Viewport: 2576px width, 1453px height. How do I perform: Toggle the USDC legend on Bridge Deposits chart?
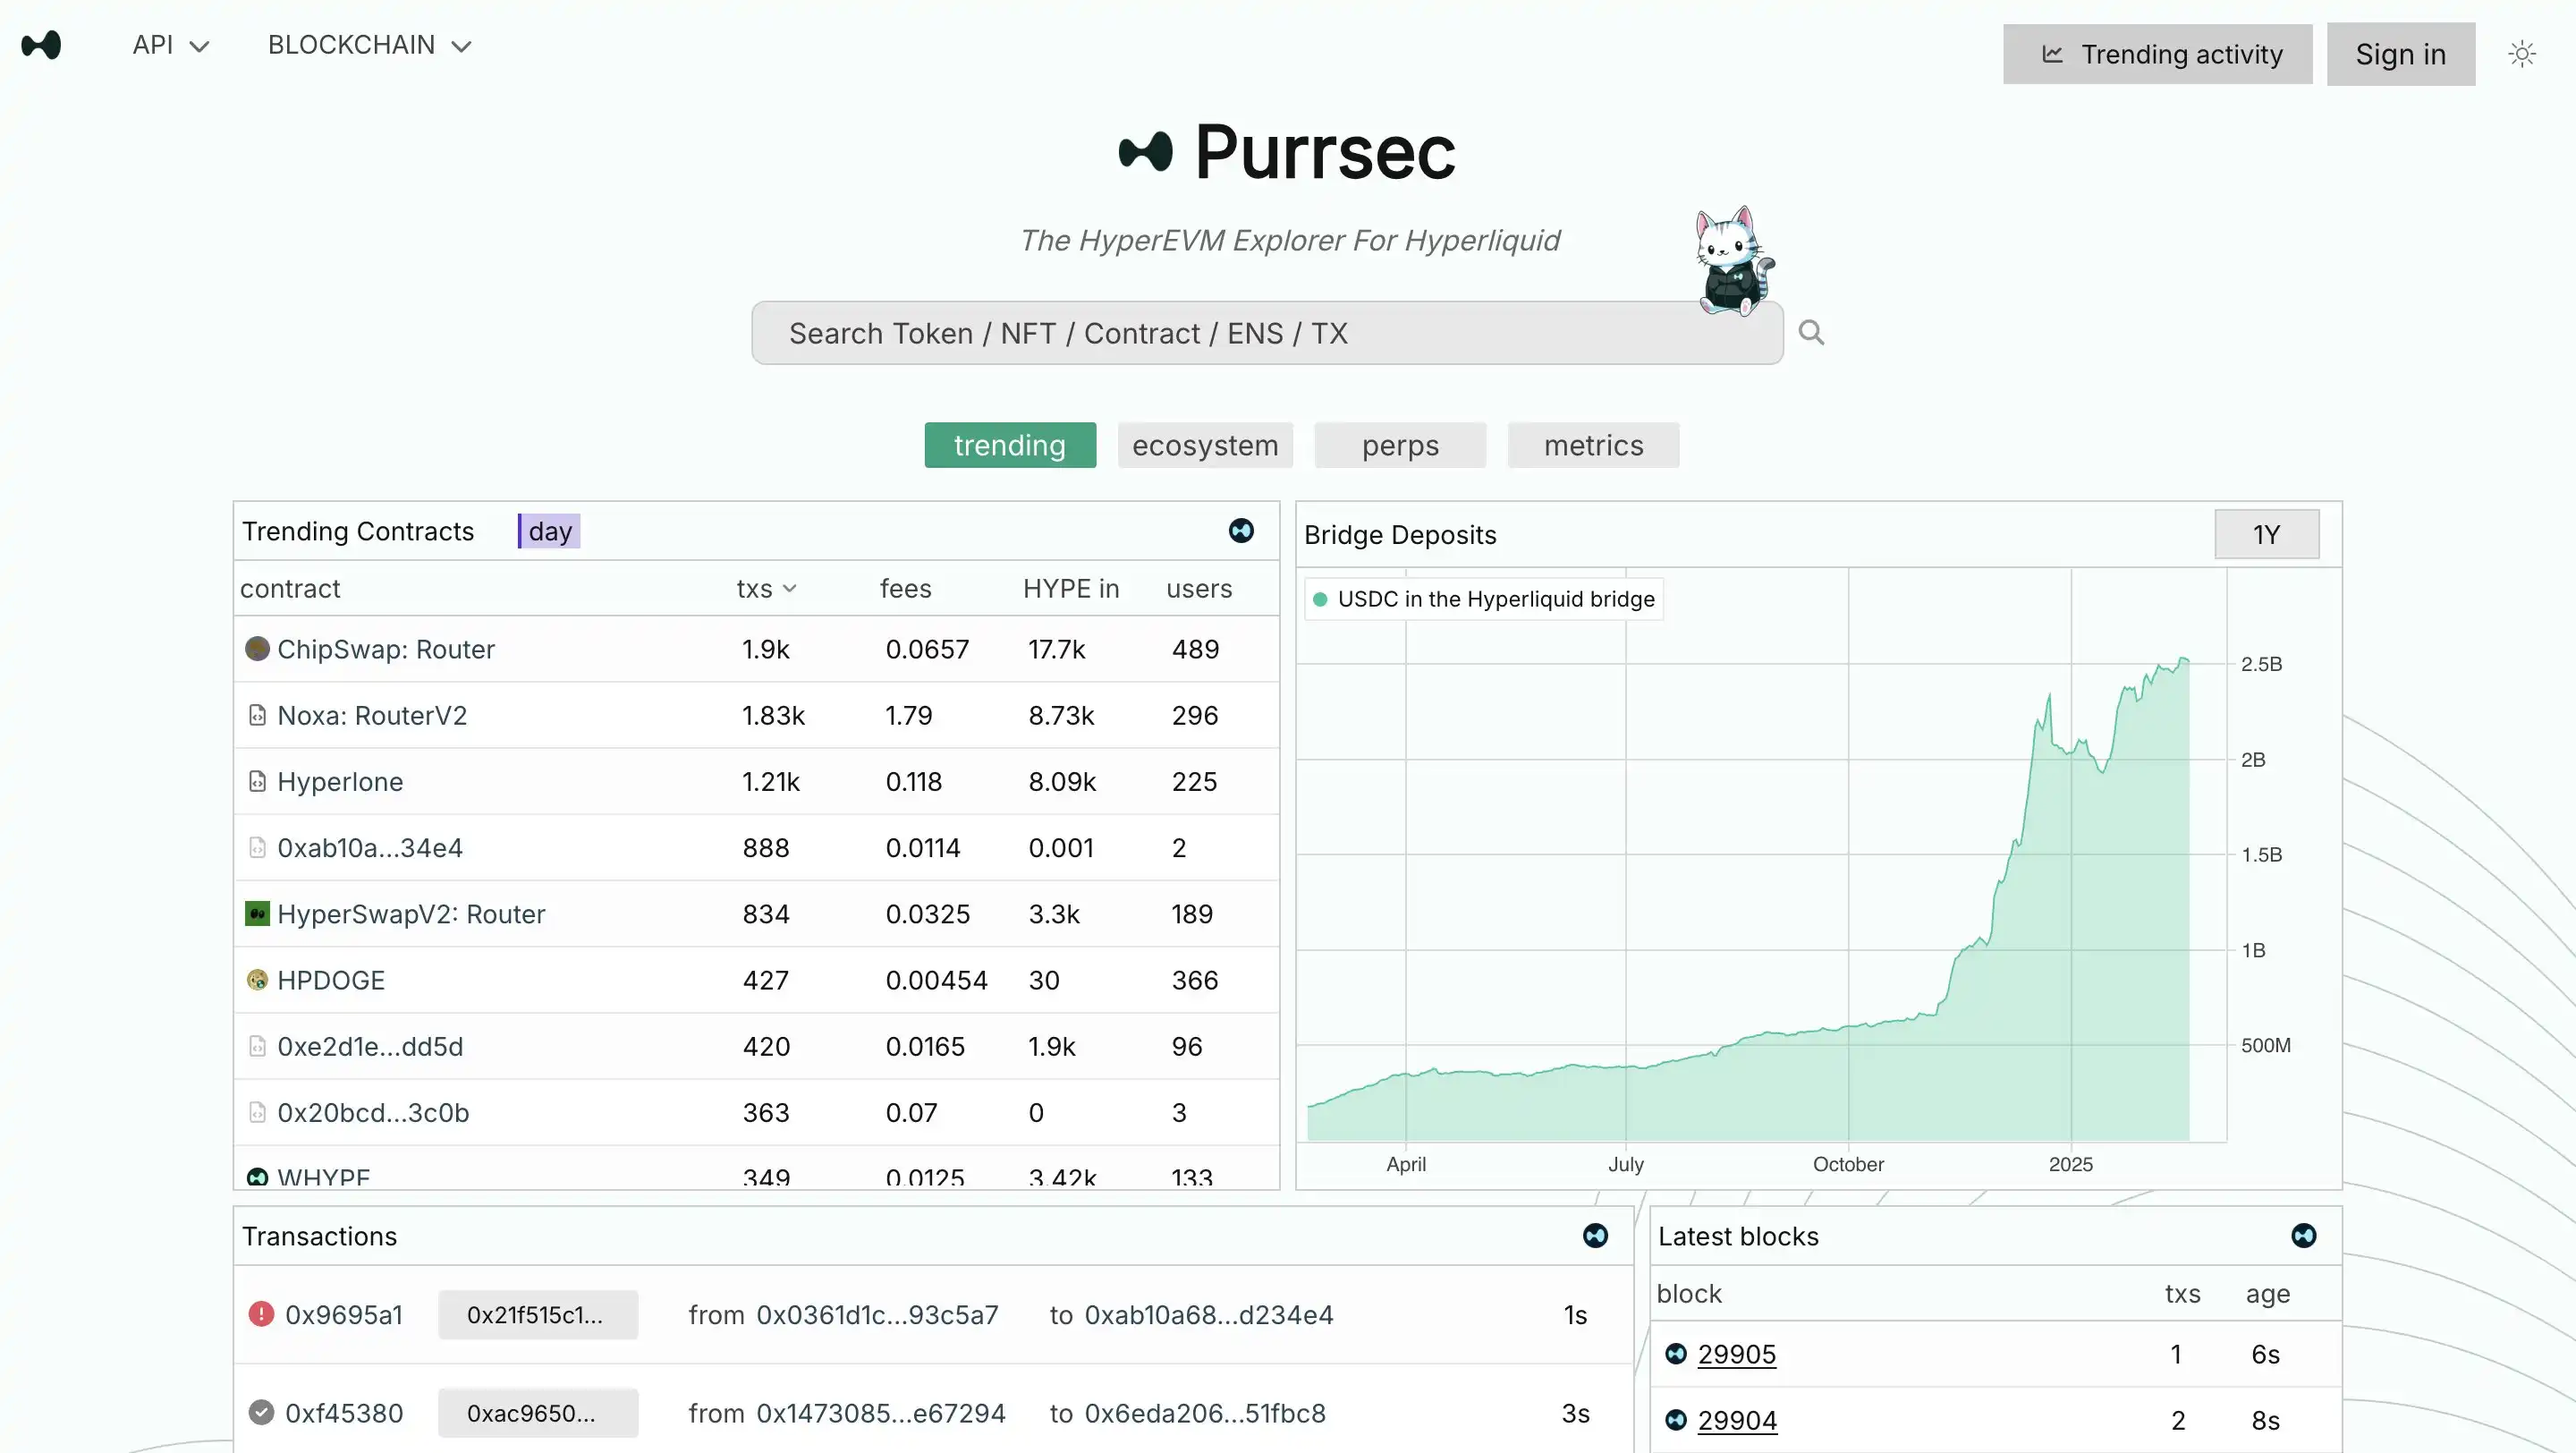coord(1482,599)
